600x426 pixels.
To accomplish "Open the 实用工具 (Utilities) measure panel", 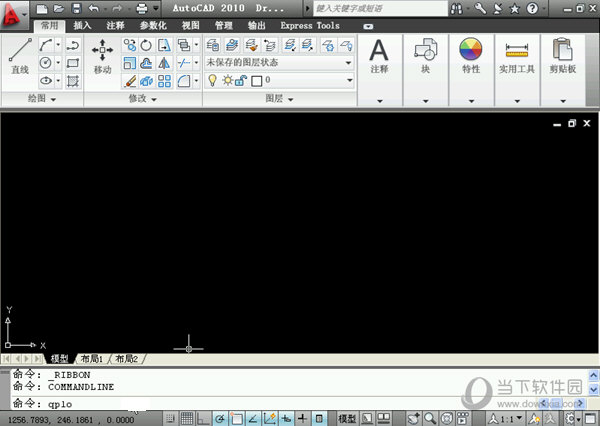I will tap(517, 56).
